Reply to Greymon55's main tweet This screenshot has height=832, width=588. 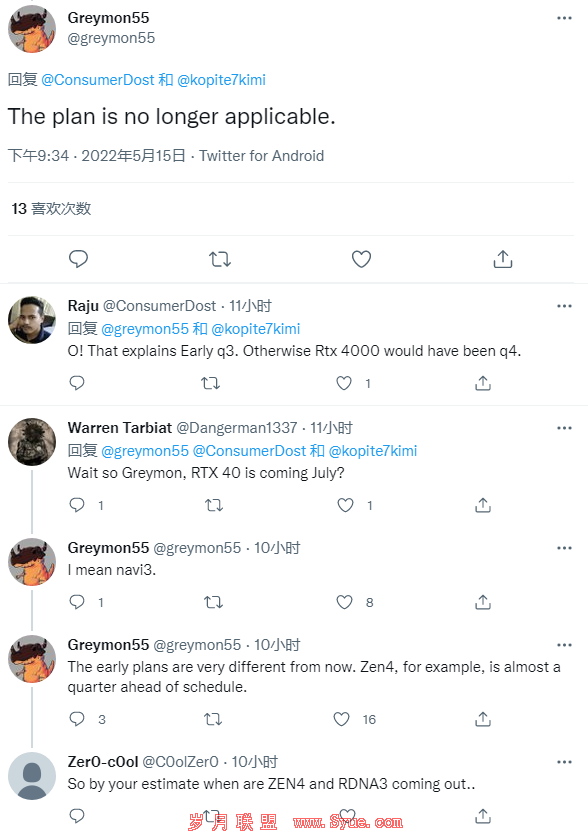point(79,259)
